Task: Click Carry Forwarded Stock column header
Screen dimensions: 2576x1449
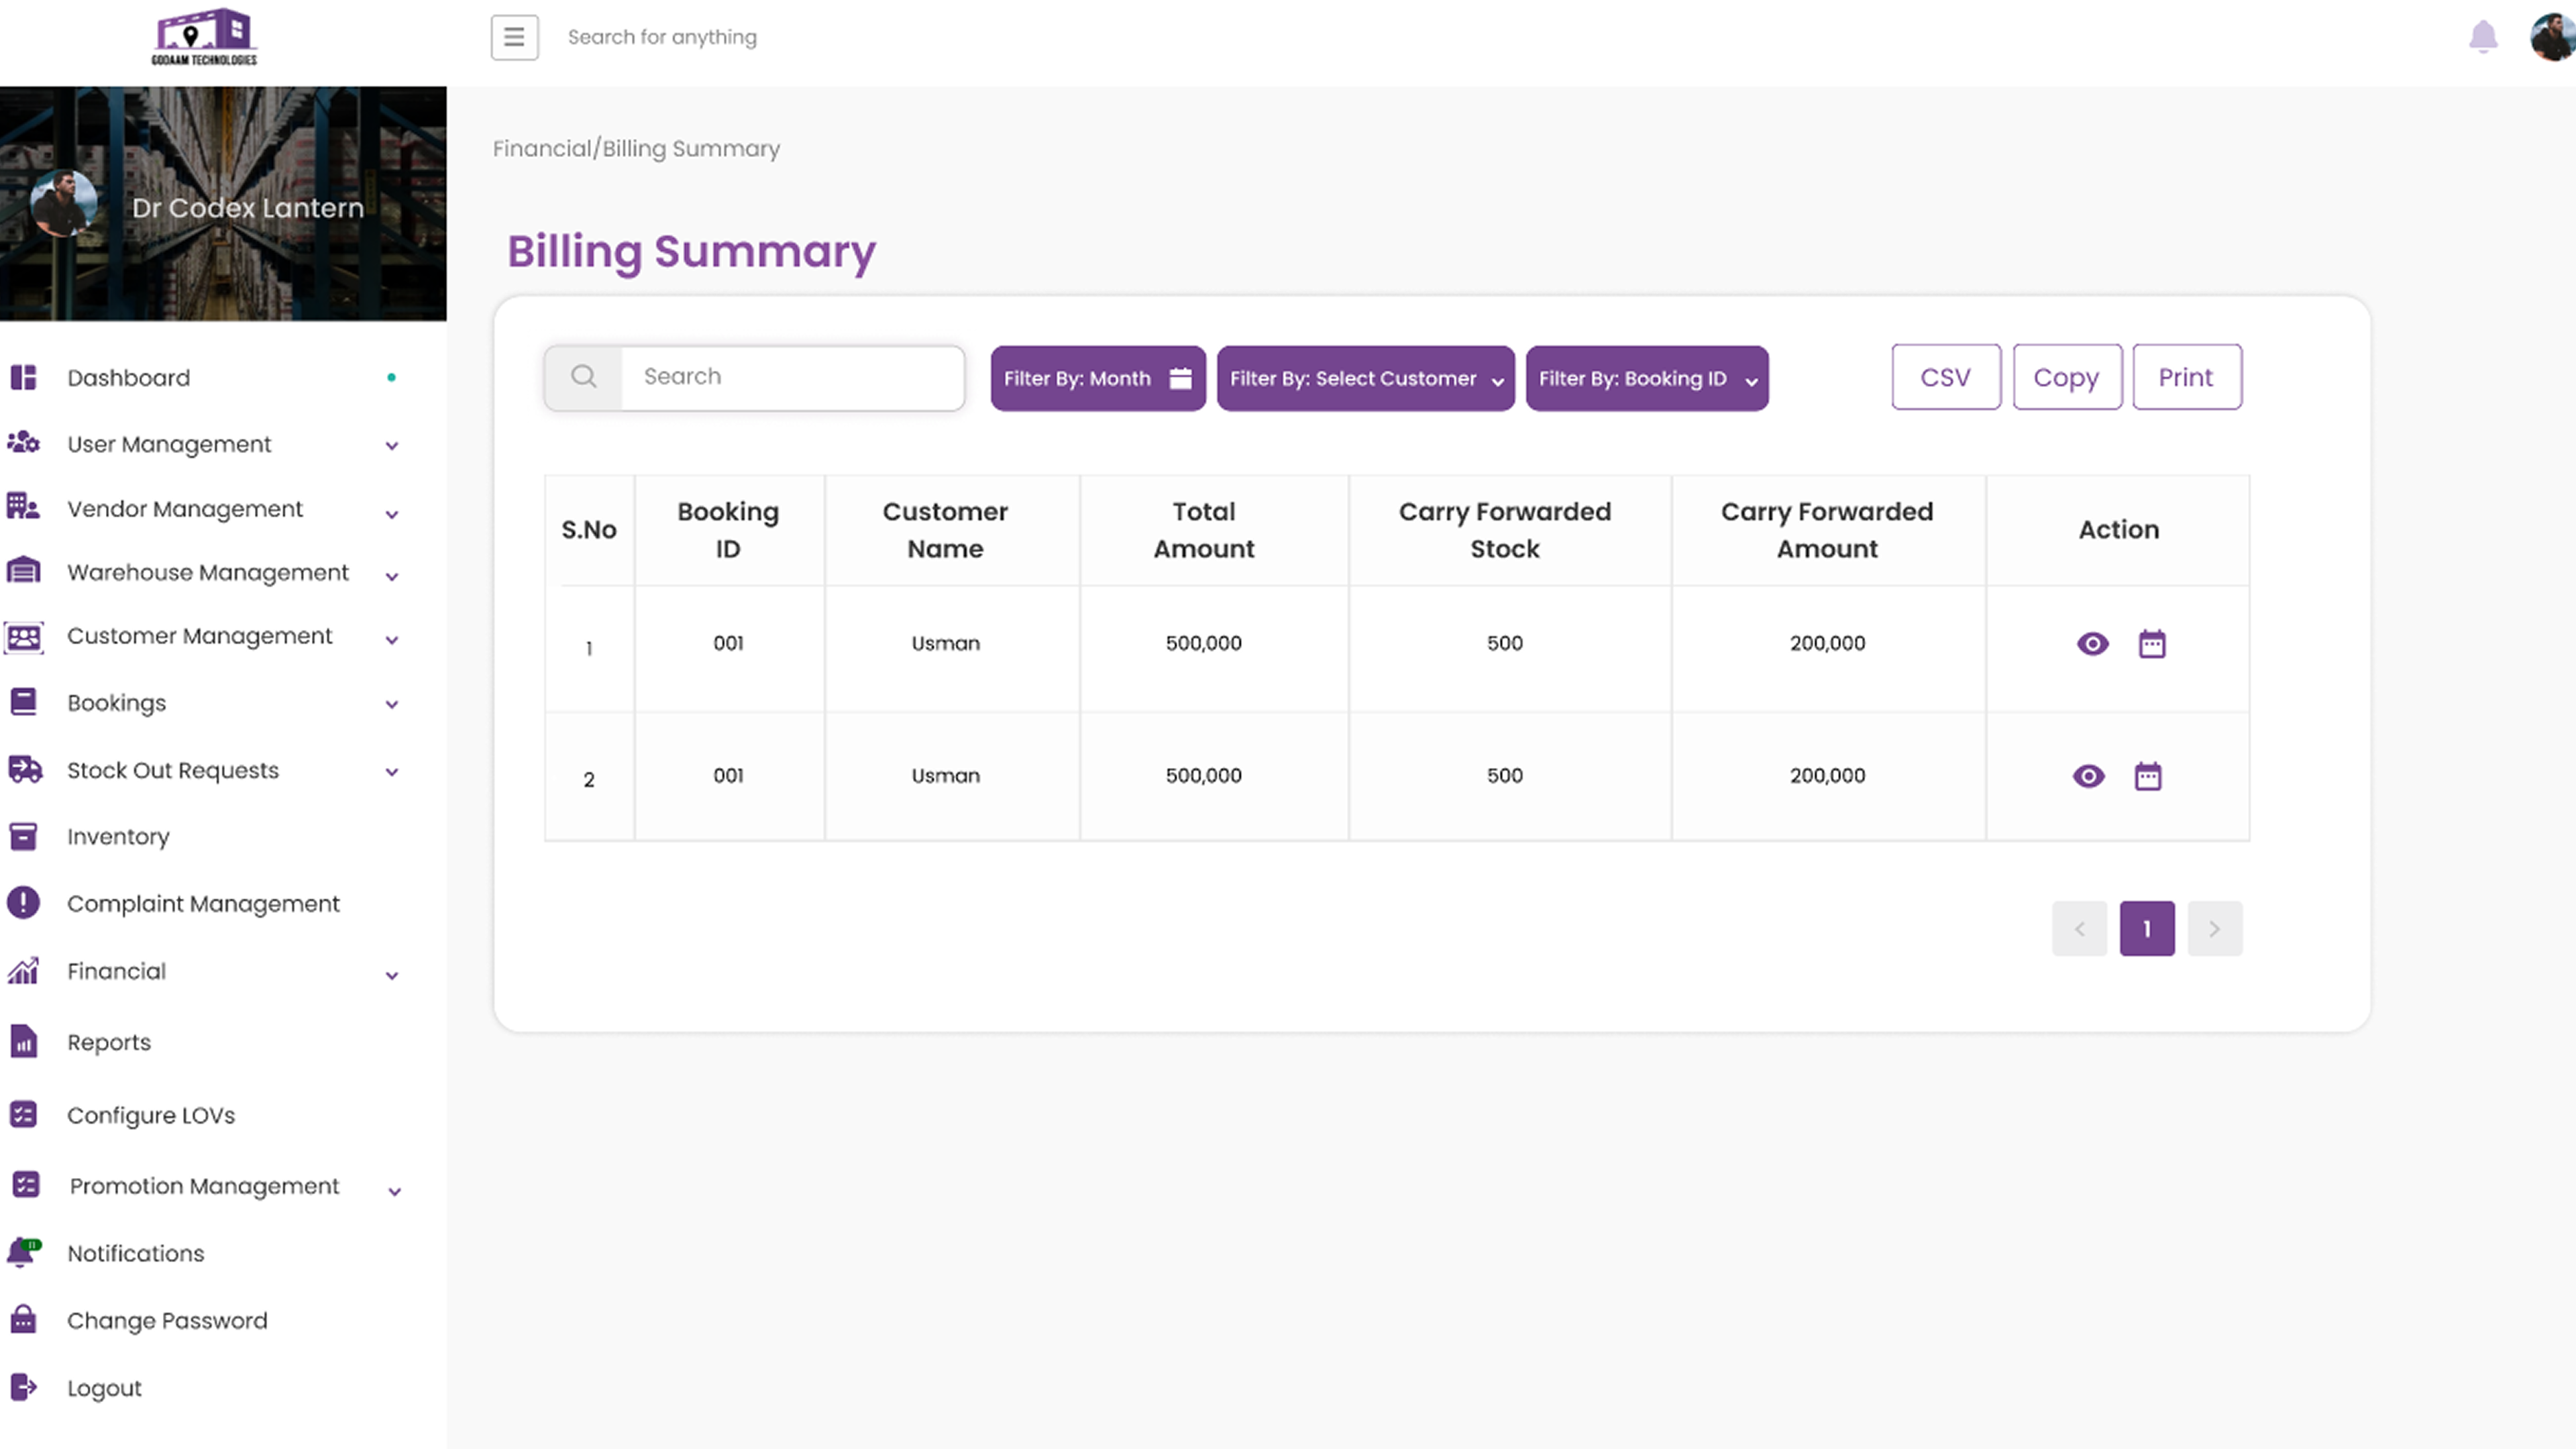Action: pyautogui.click(x=1504, y=530)
